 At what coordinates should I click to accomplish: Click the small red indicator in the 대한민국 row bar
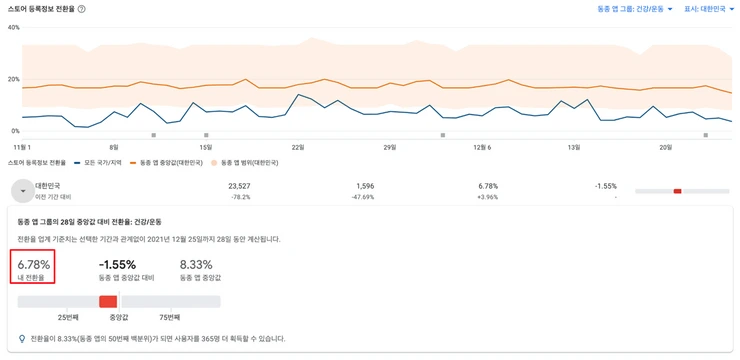677,191
